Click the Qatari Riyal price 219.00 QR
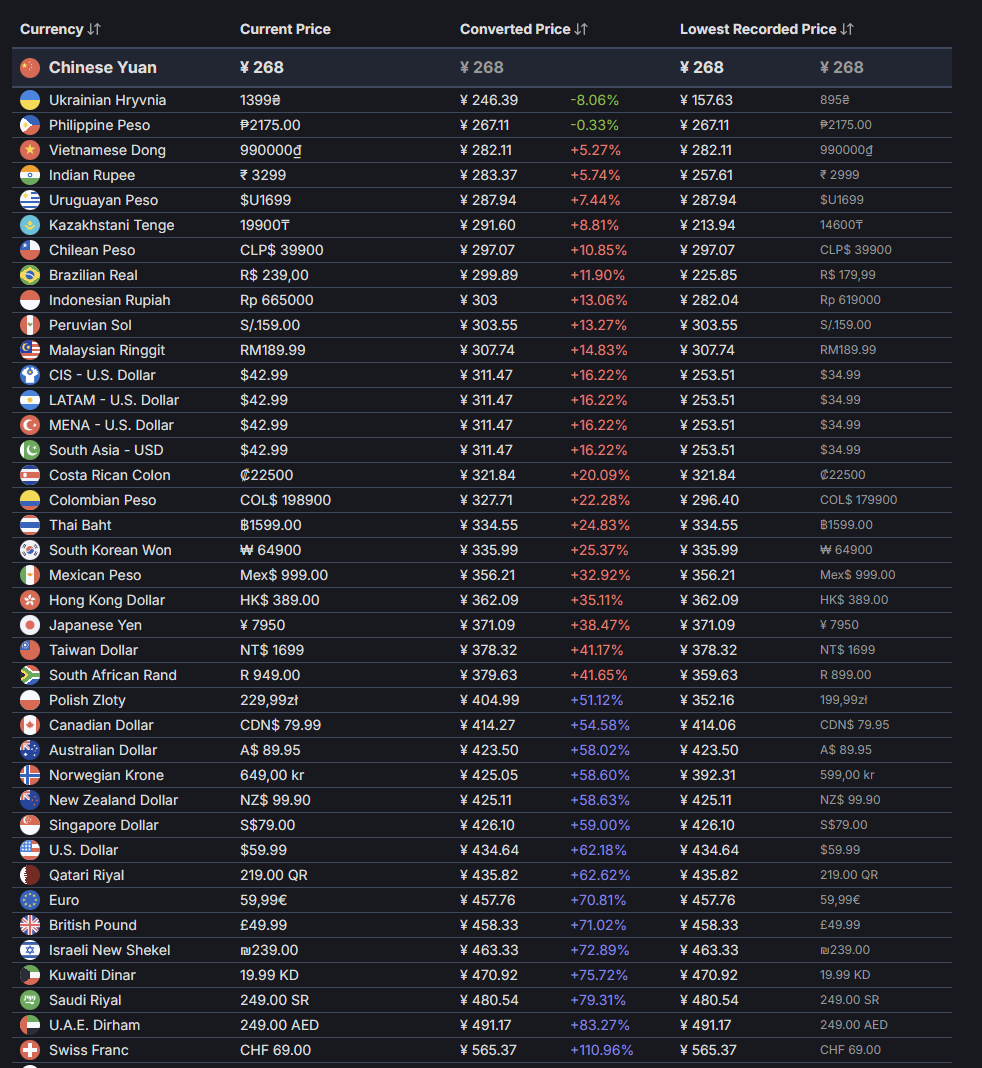Screen dimensions: 982x1068 273,875
